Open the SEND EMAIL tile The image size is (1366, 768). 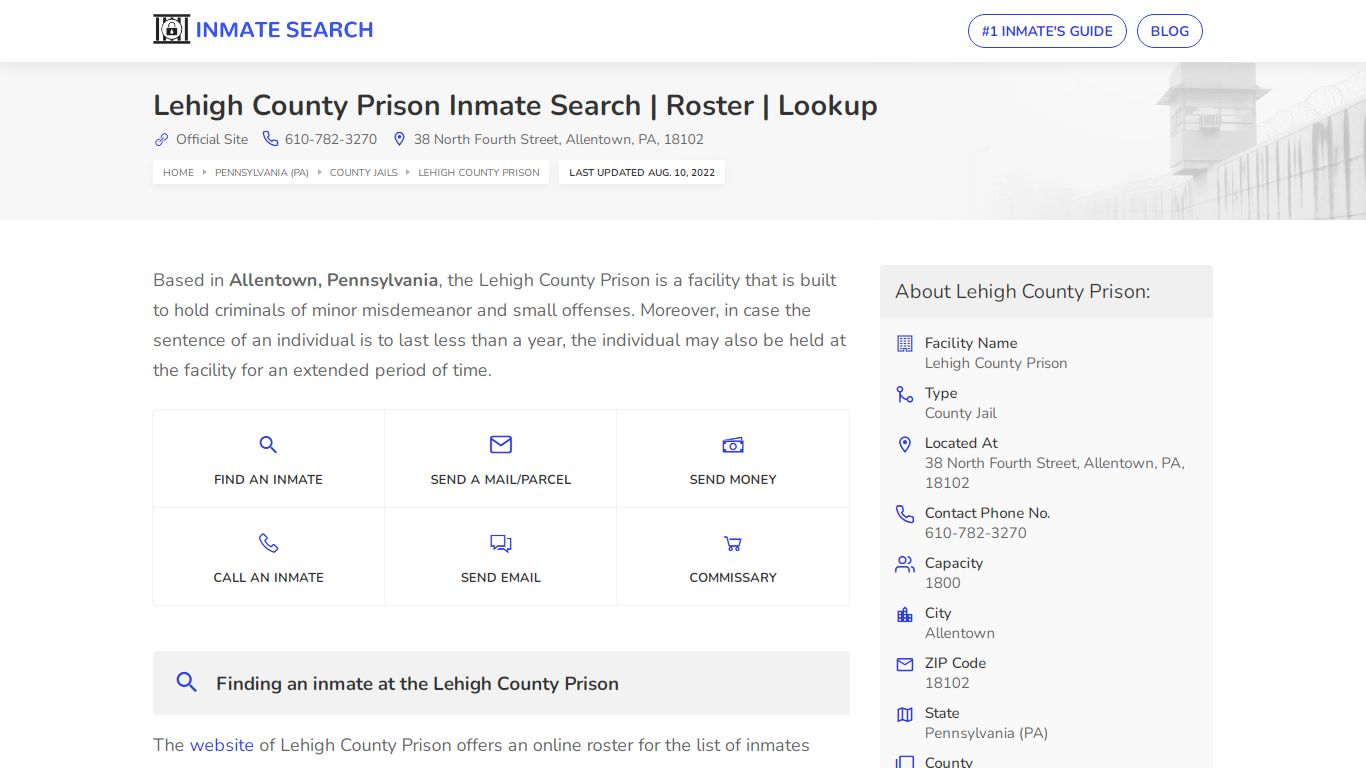pyautogui.click(x=501, y=556)
